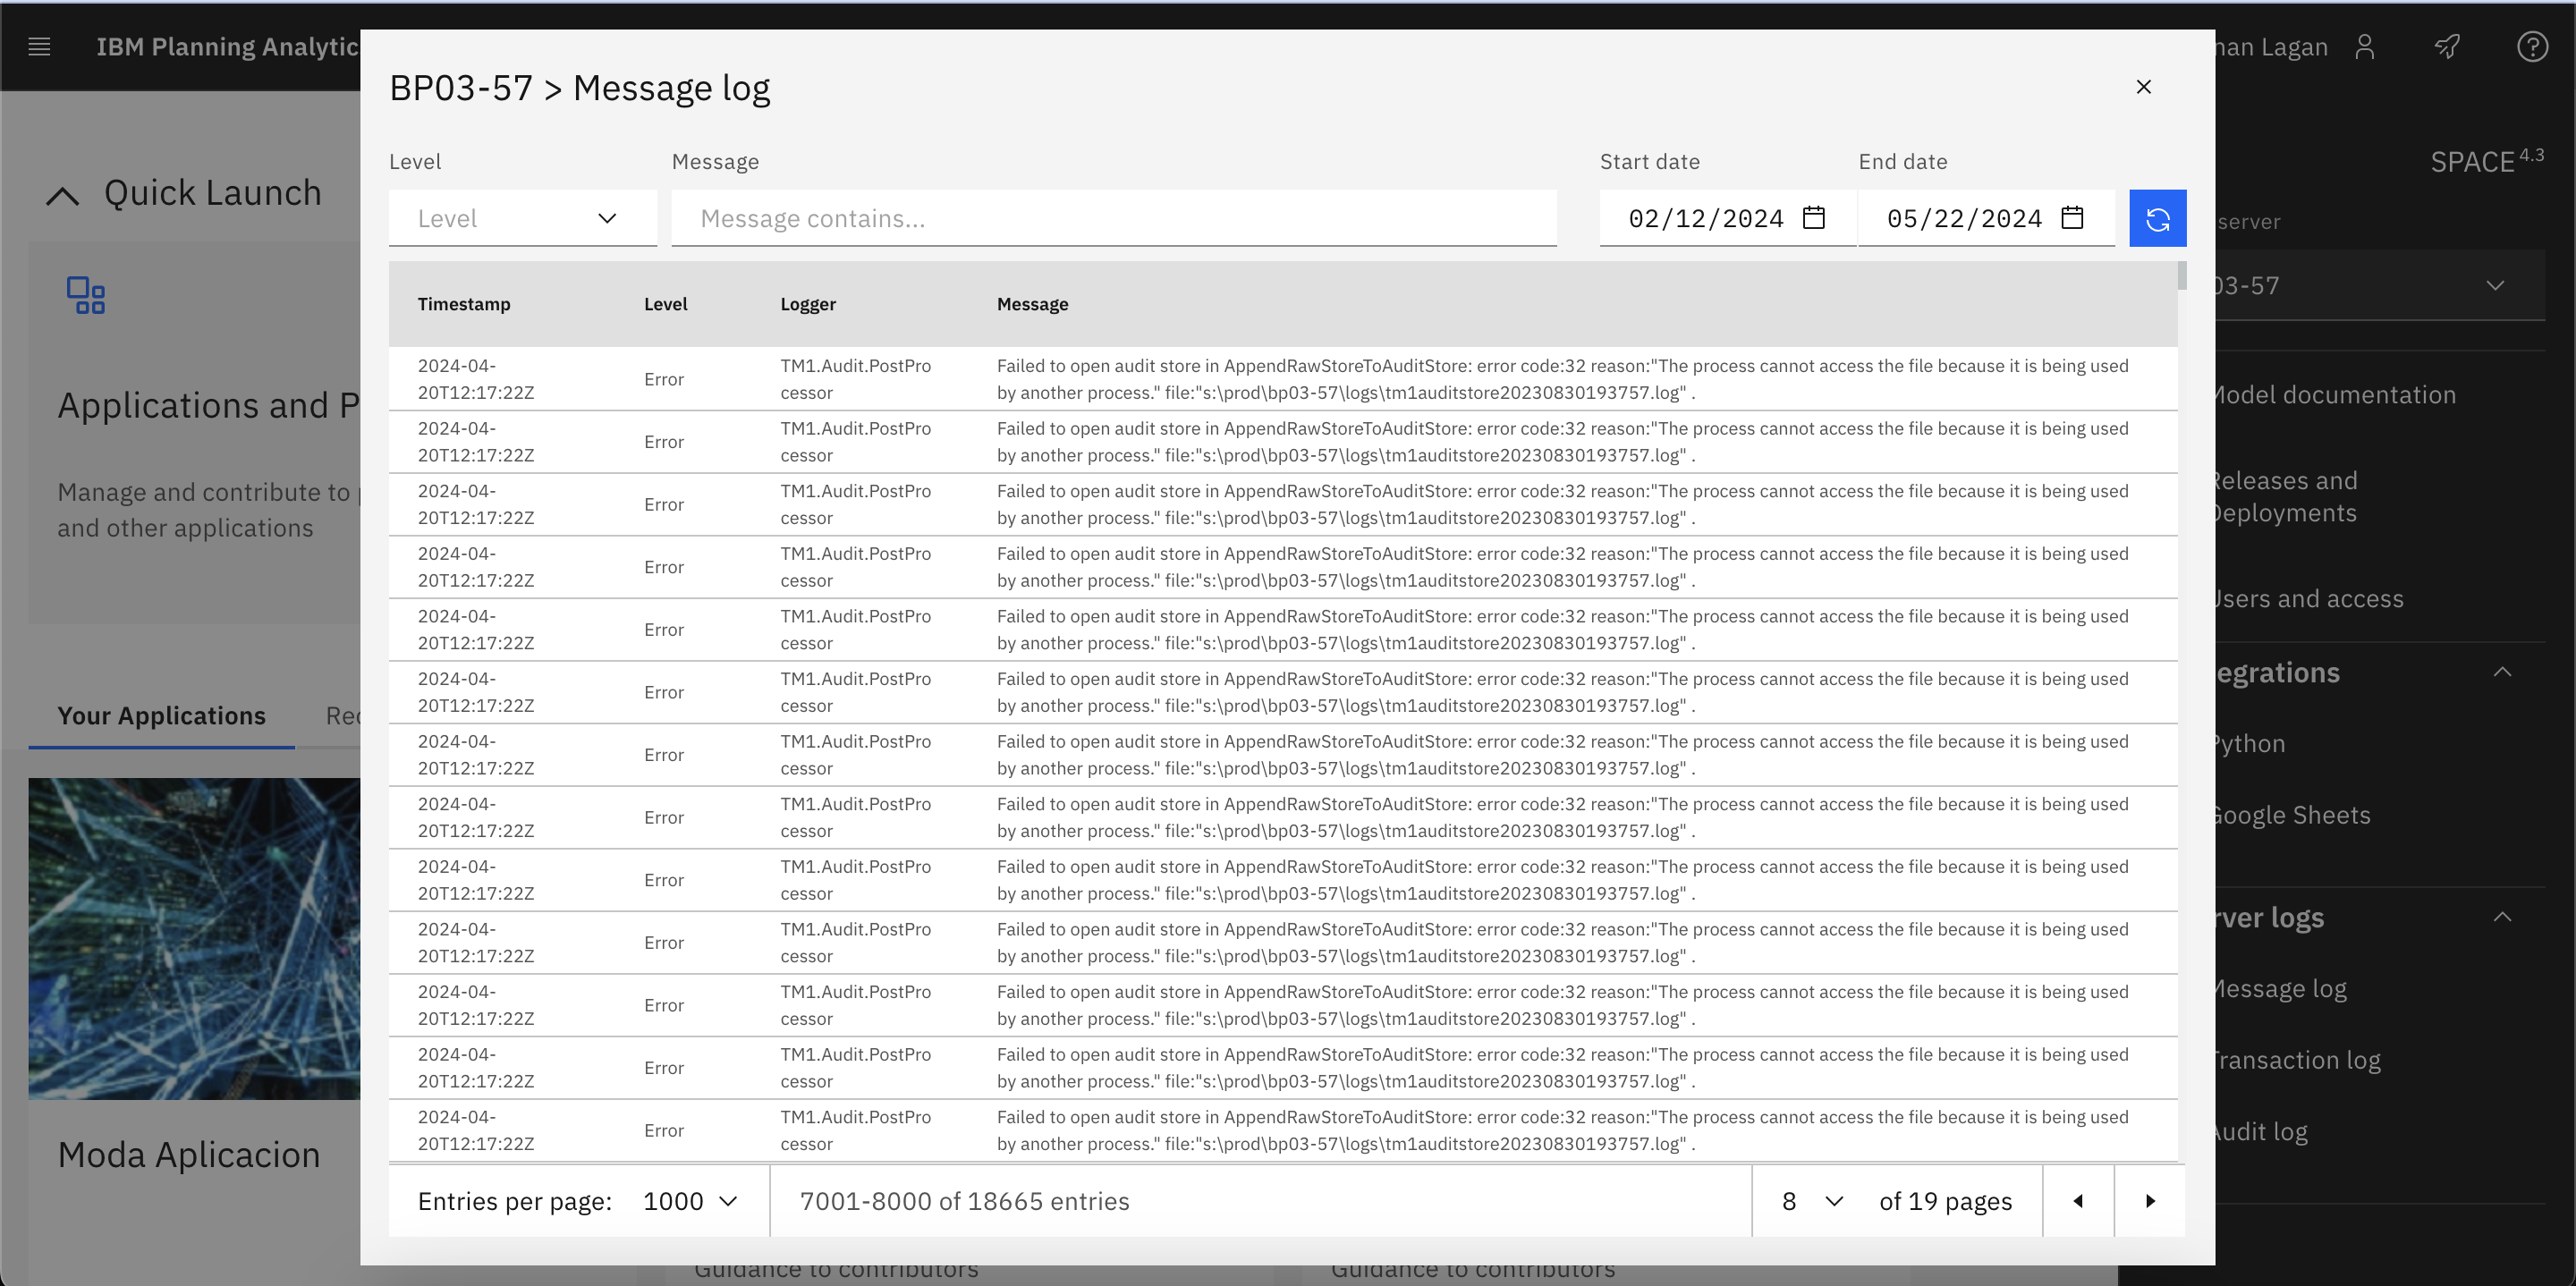Click the Moda Aplicacion application title
This screenshot has height=1286, width=2576.
click(189, 1155)
